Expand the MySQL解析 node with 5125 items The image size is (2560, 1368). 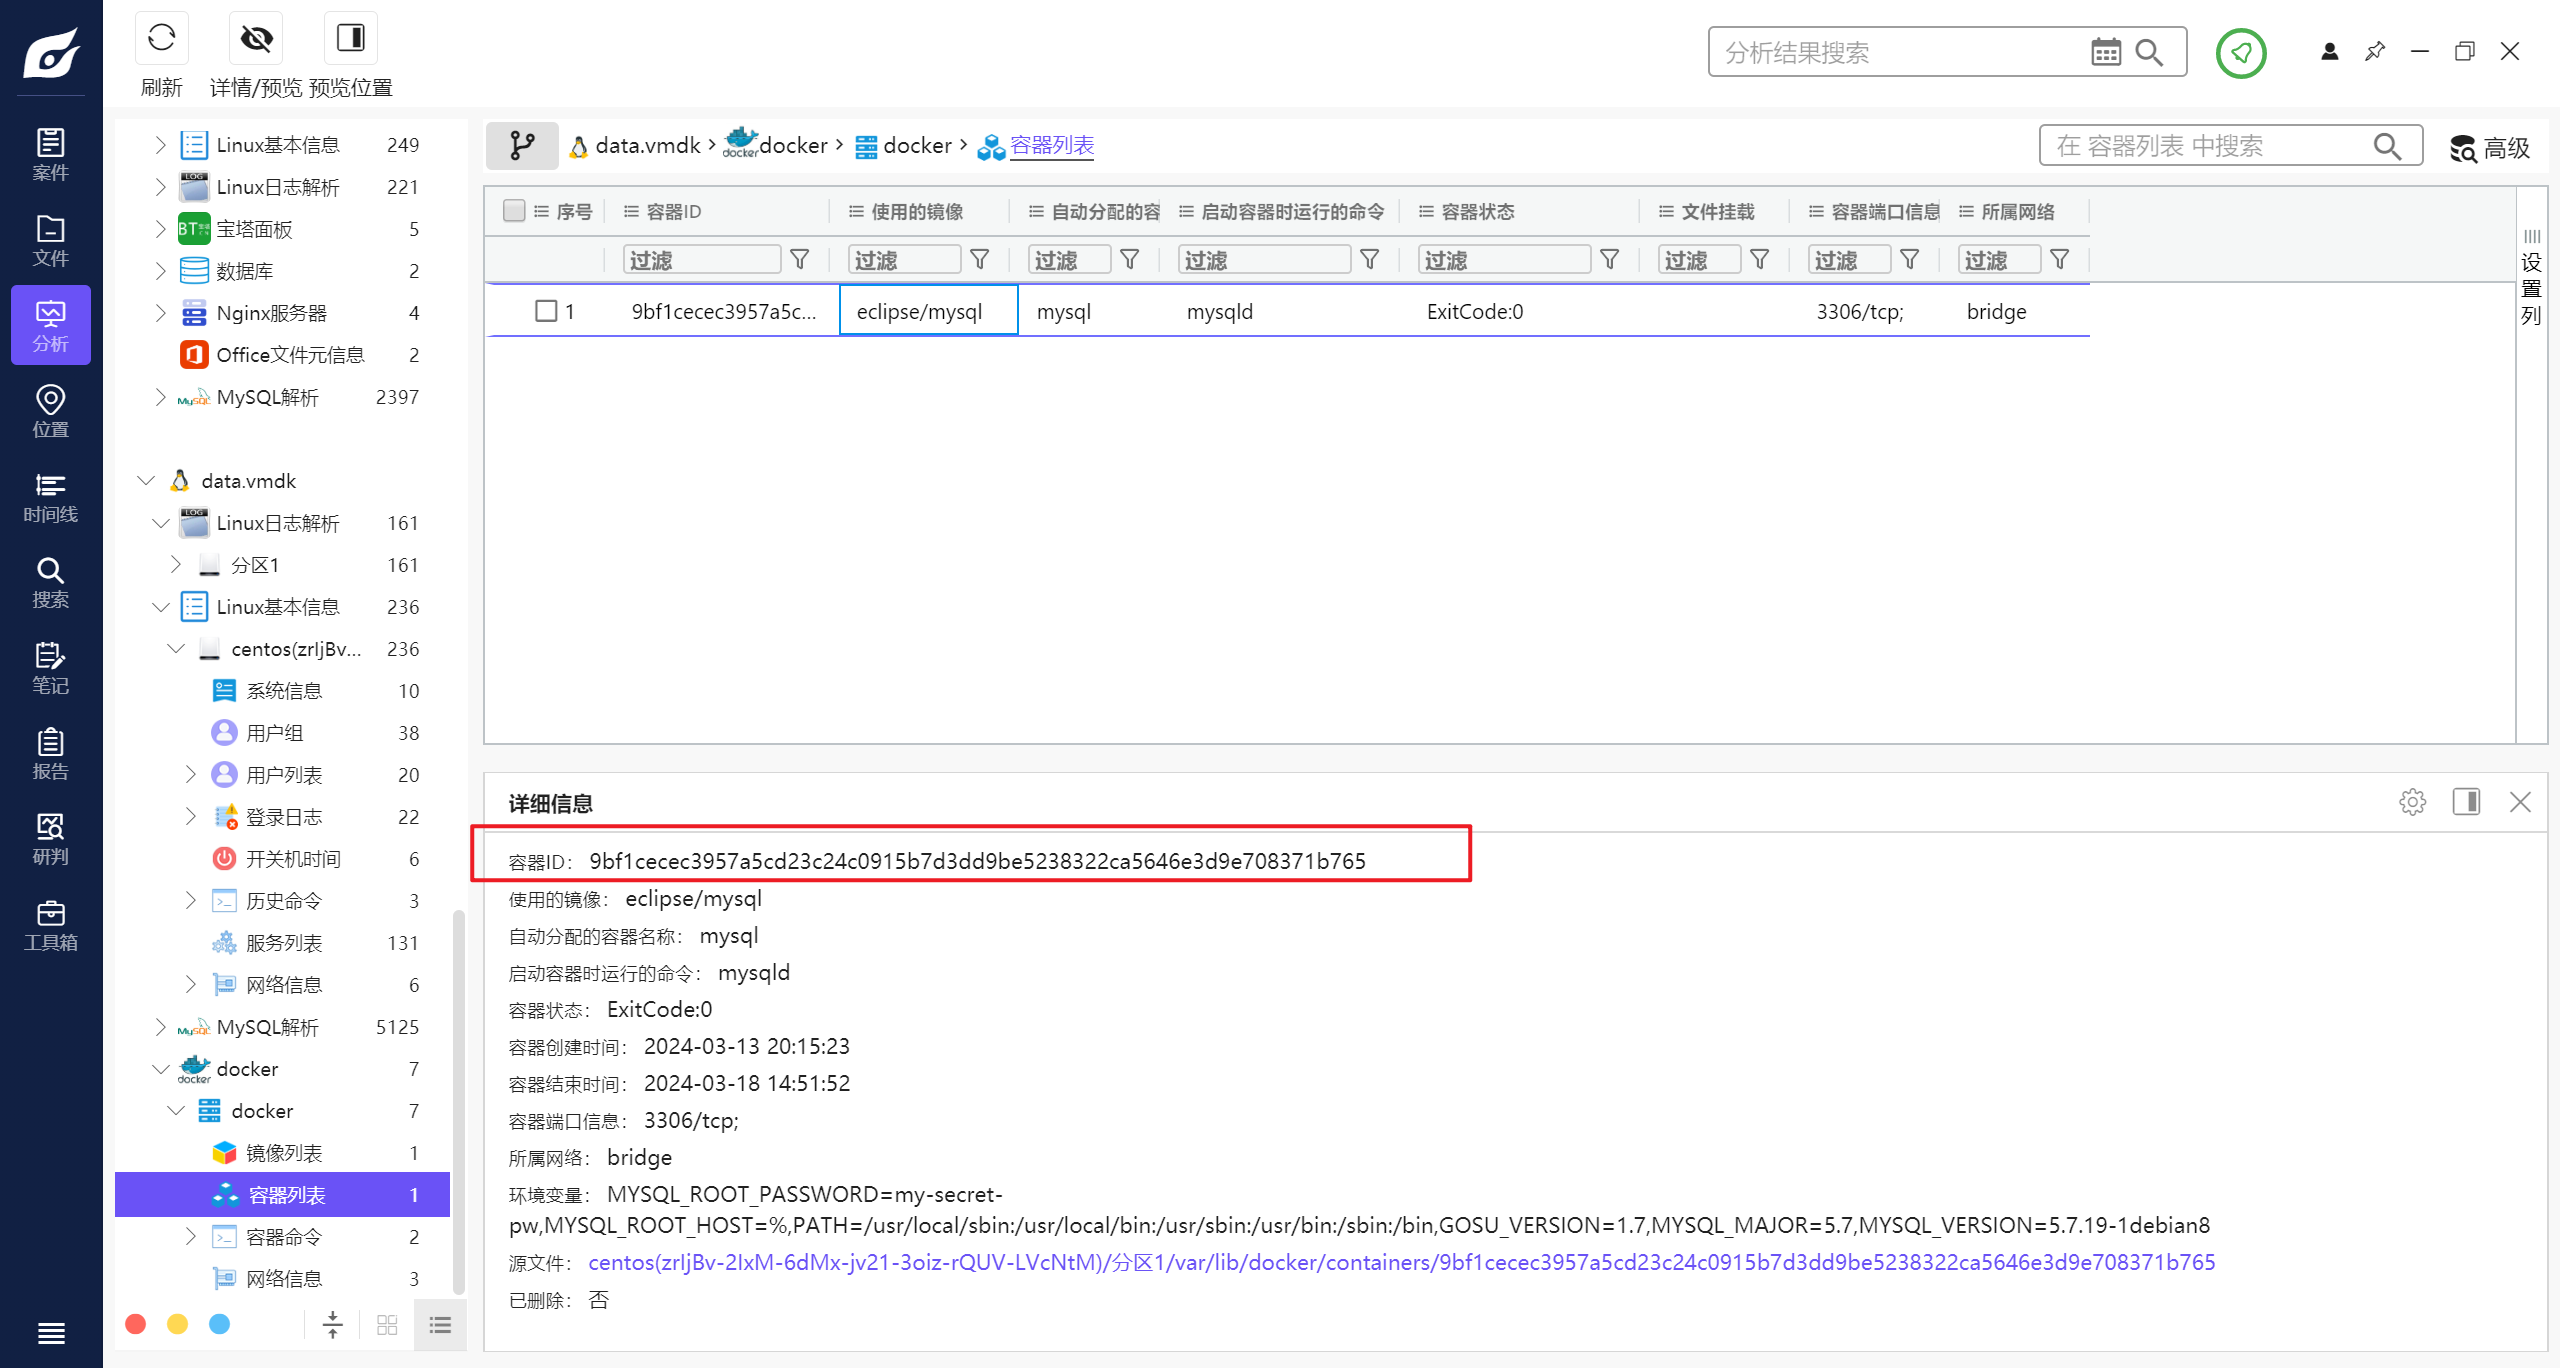click(x=161, y=1027)
